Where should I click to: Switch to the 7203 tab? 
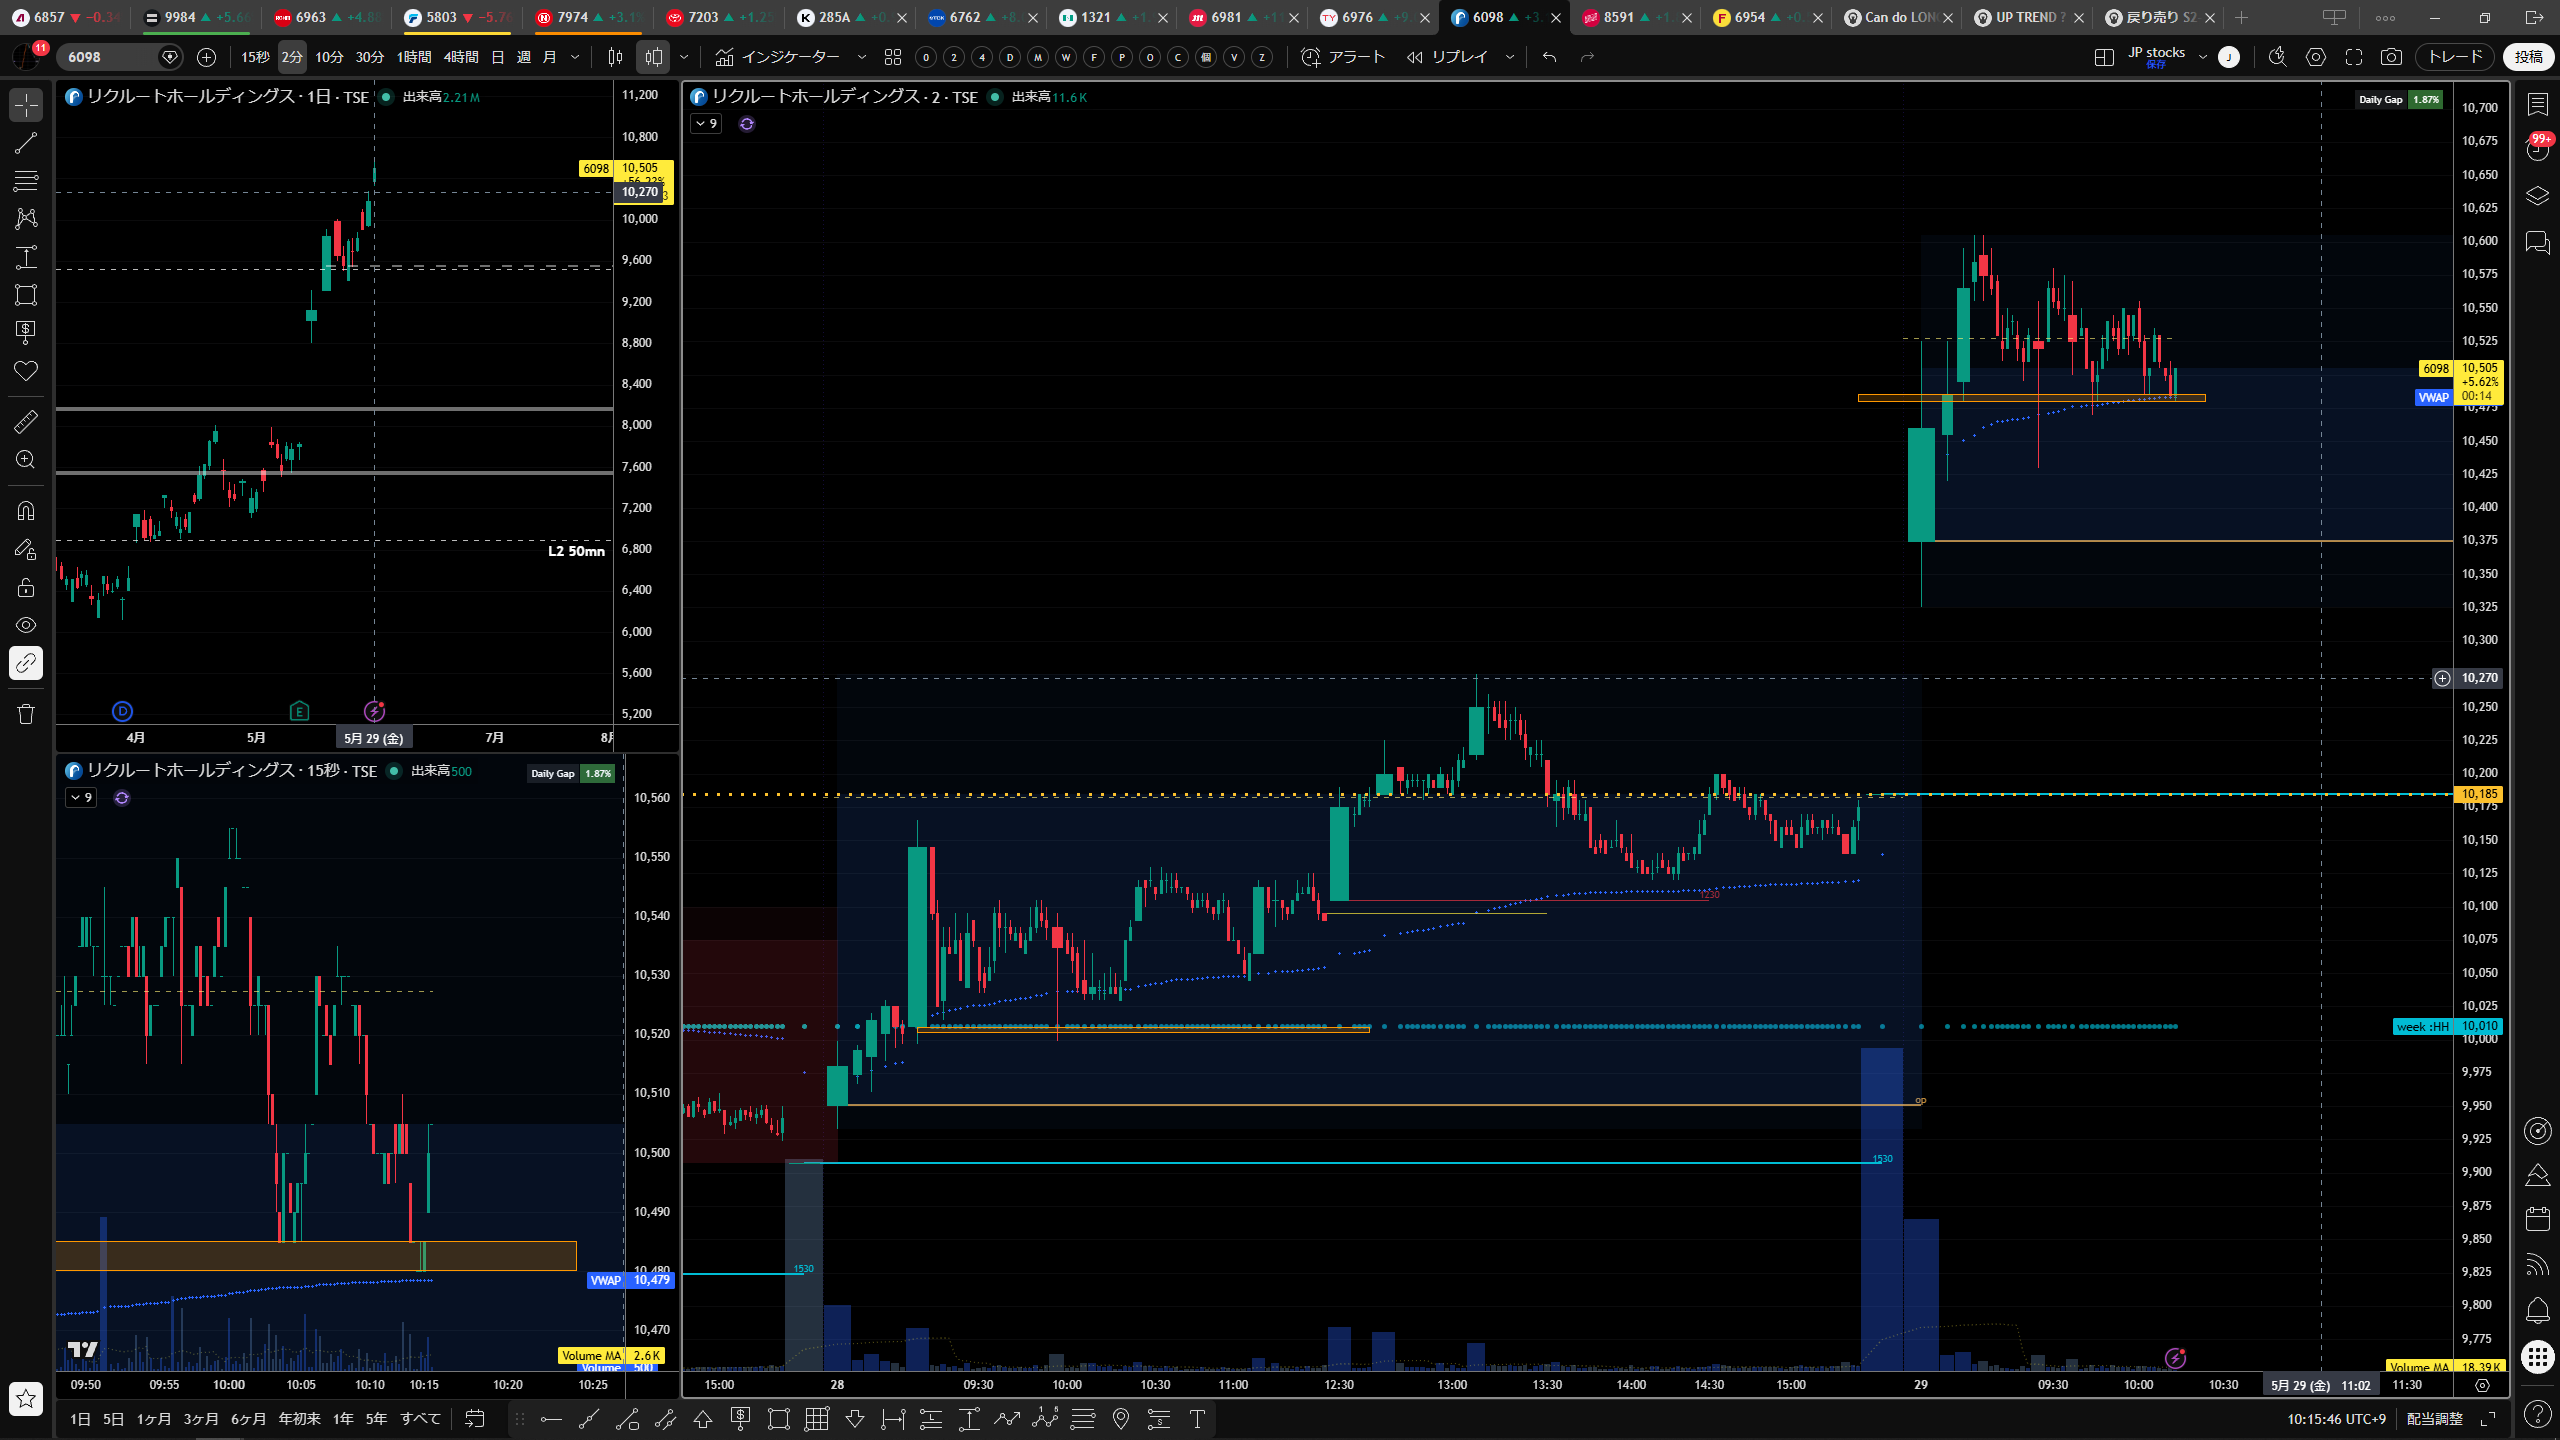tap(719, 17)
